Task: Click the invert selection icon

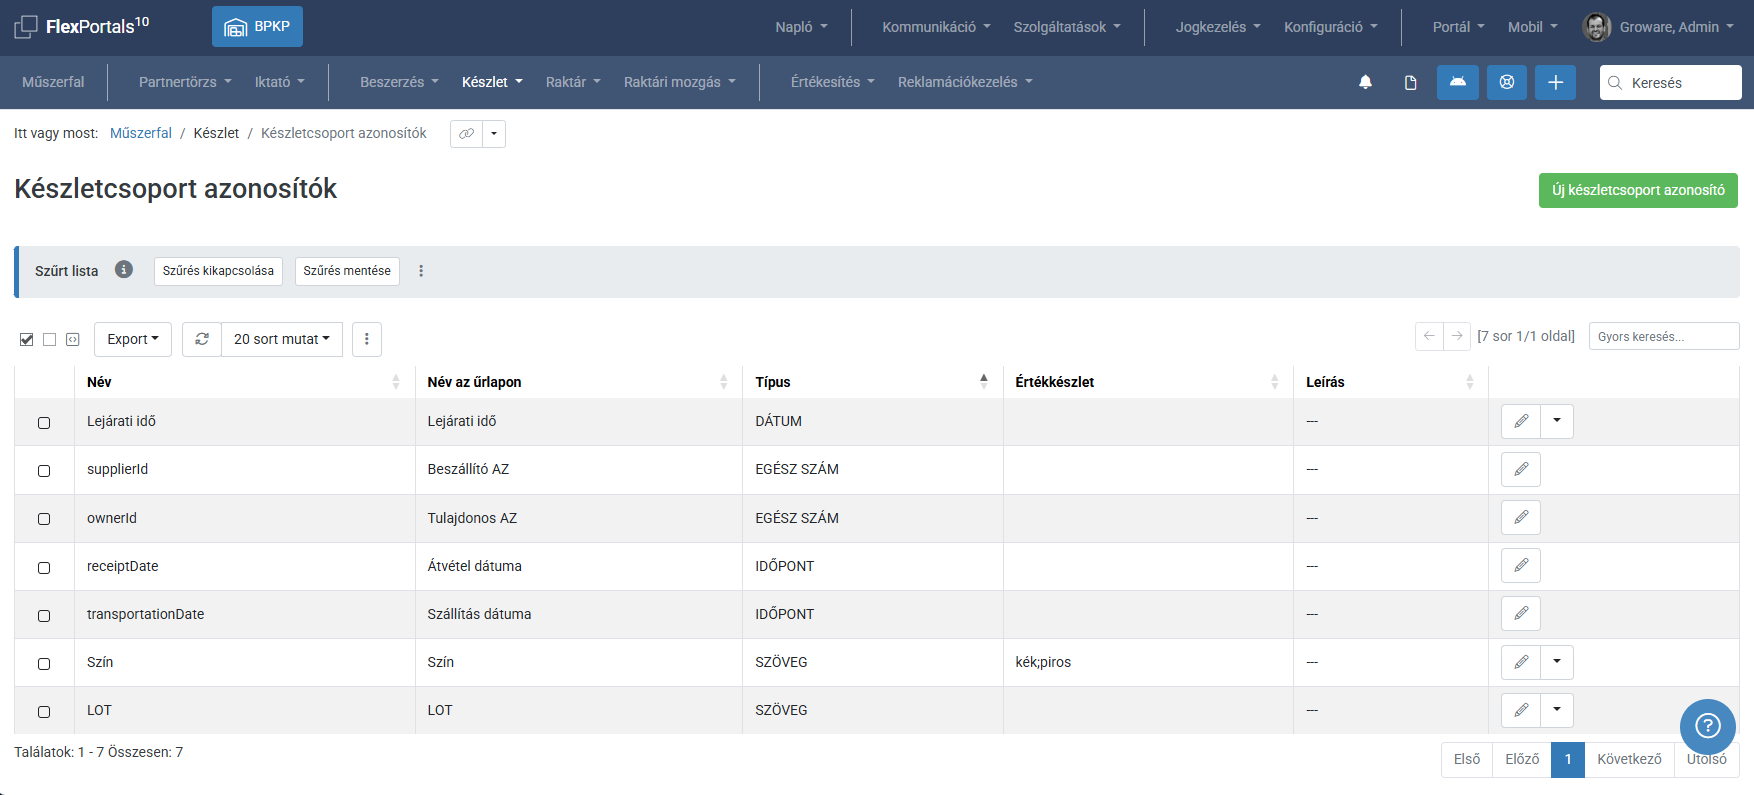Action: [73, 340]
